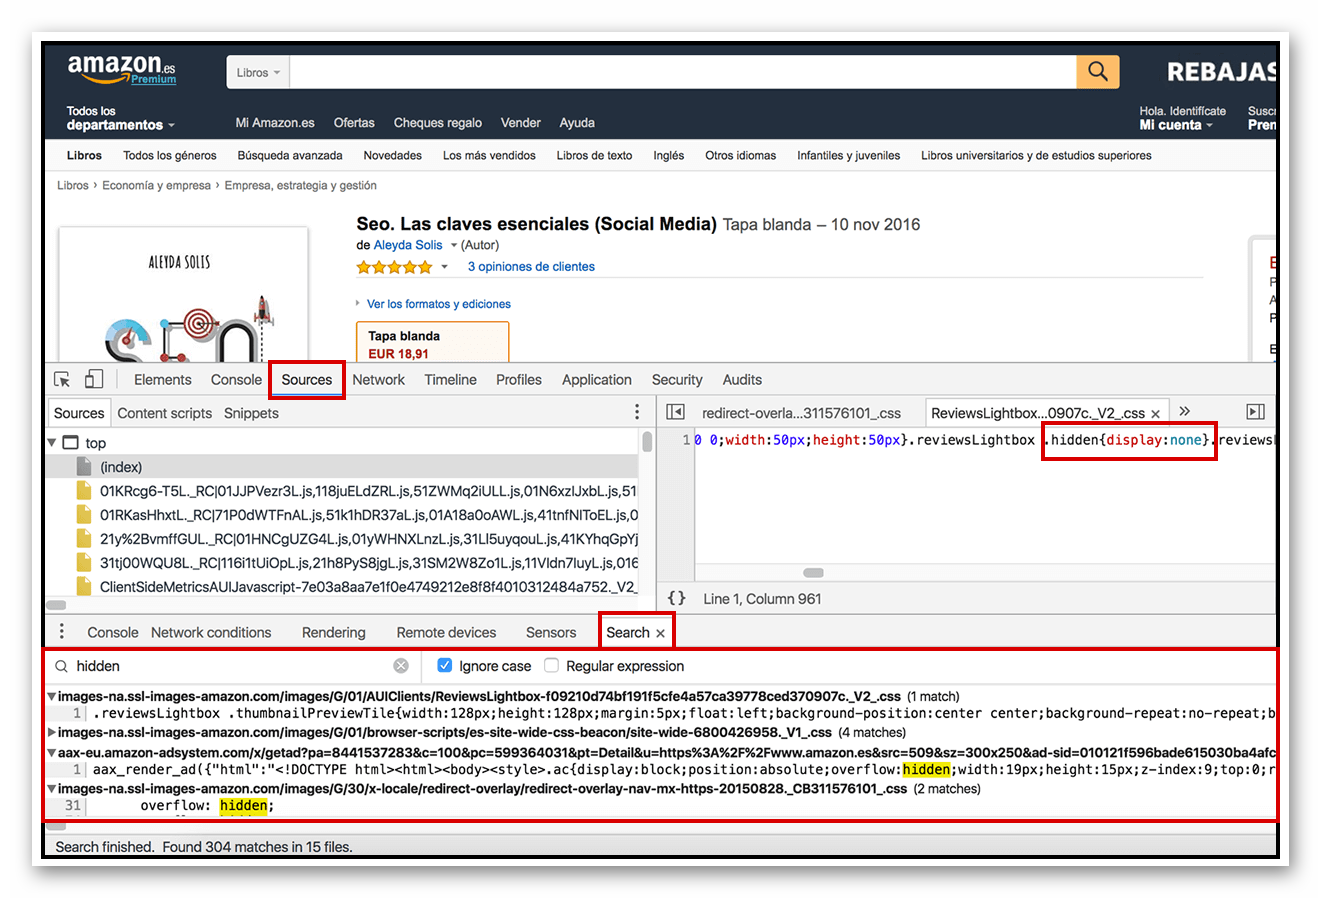Screen dimensions: 1321x898
Task: Open the Remote devices drawer tab
Action: [x=446, y=633]
